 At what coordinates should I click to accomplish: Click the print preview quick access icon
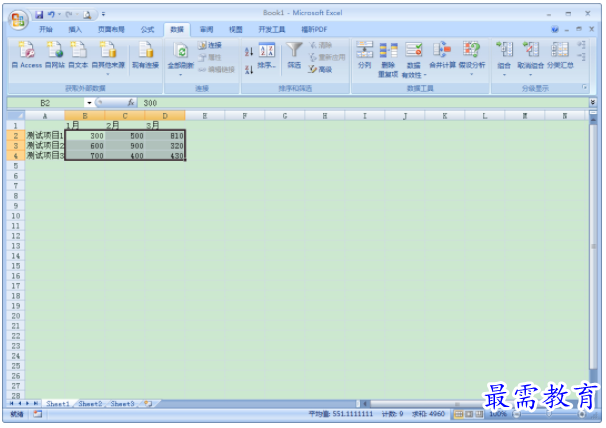[87, 15]
